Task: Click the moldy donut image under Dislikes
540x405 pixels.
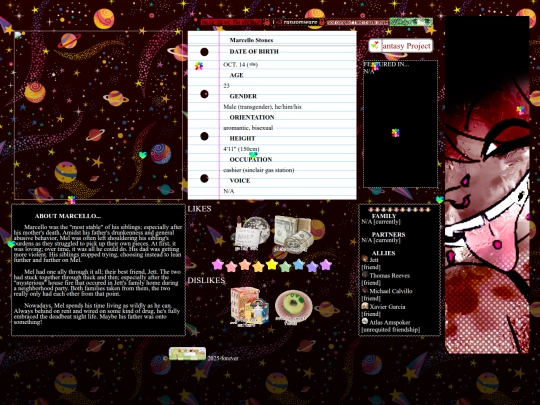Action: (293, 307)
